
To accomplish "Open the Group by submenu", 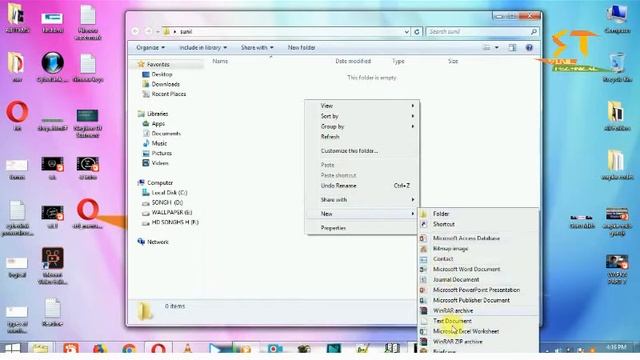I will [362, 127].
